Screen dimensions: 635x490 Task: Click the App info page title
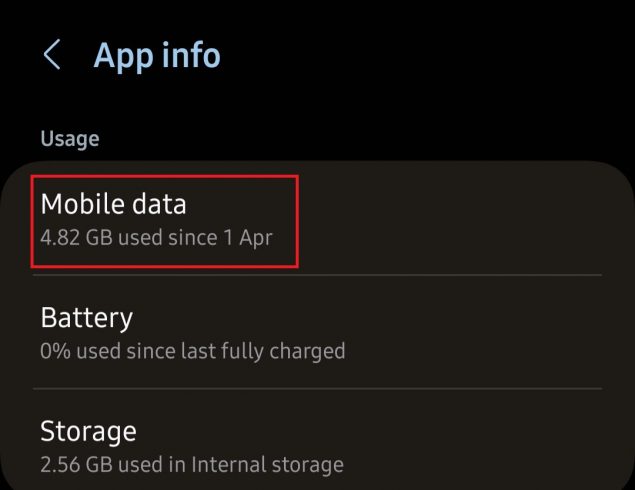[157, 56]
